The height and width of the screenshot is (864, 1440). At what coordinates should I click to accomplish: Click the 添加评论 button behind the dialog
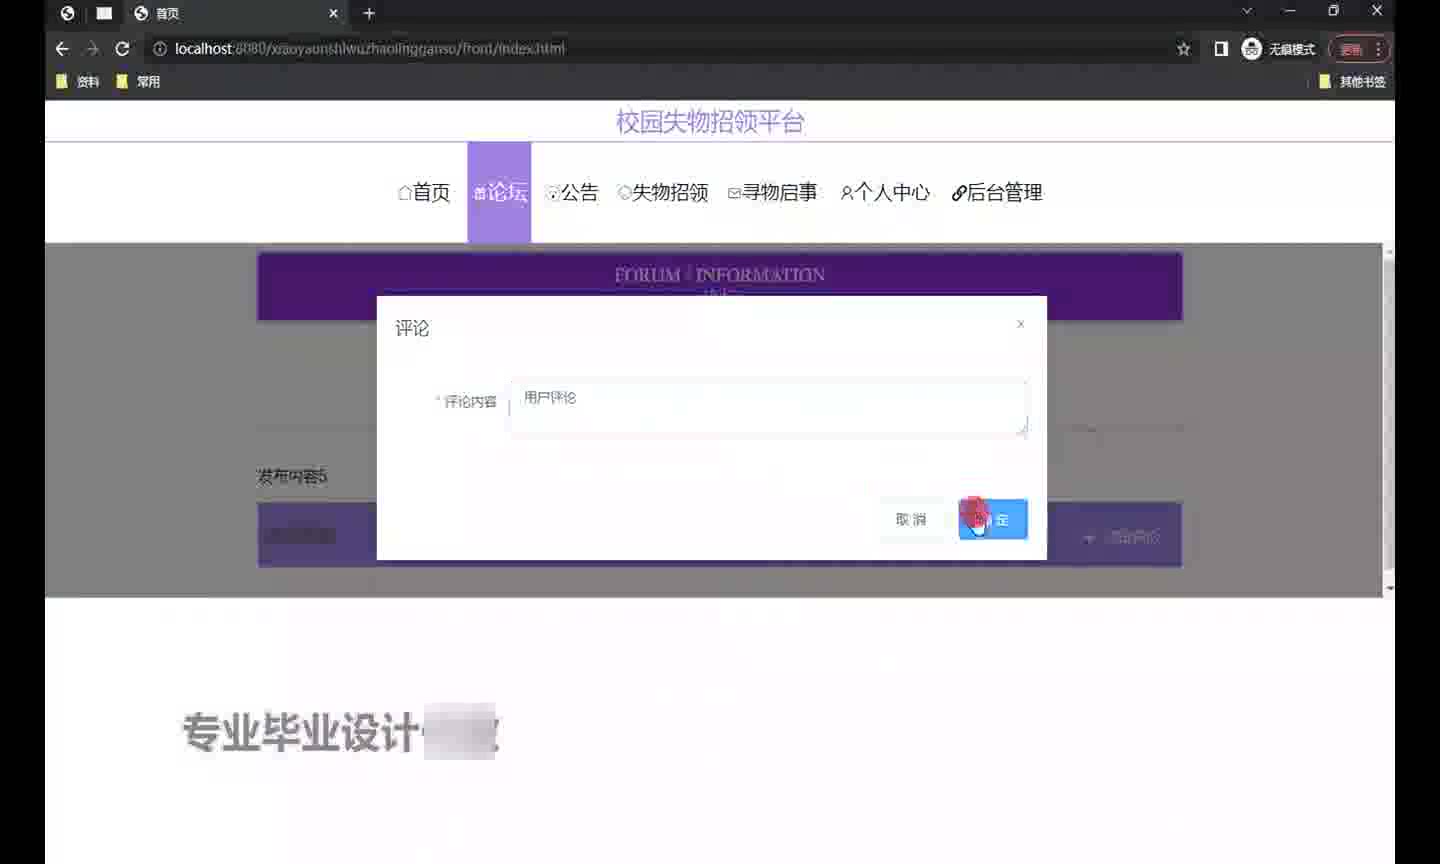pos(1123,537)
